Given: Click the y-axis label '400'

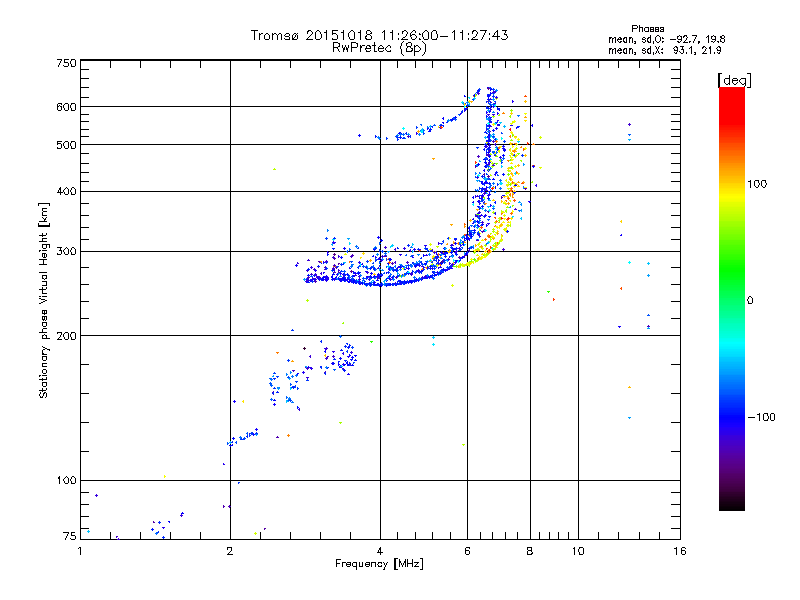Looking at the screenshot, I should click(x=66, y=192).
